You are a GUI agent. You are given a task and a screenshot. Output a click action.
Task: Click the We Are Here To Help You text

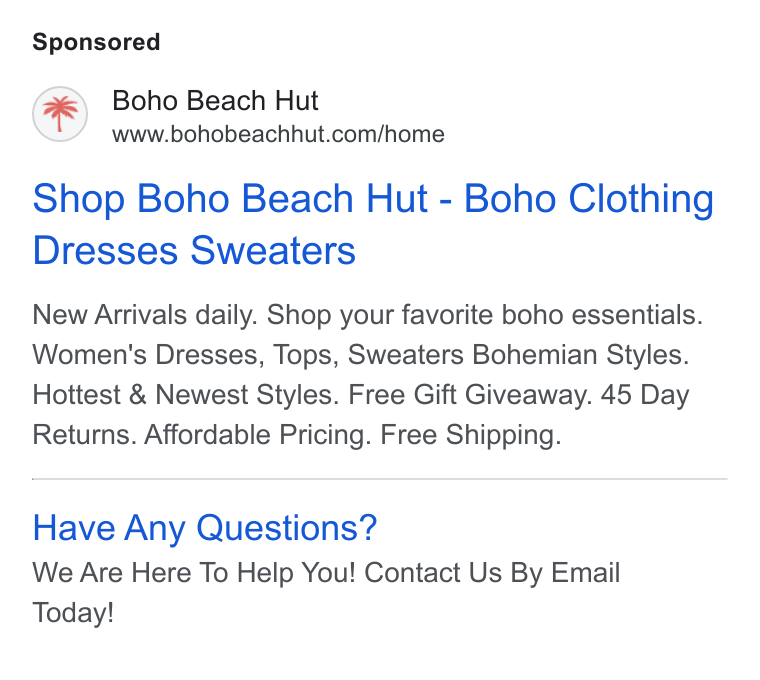[x=194, y=572]
